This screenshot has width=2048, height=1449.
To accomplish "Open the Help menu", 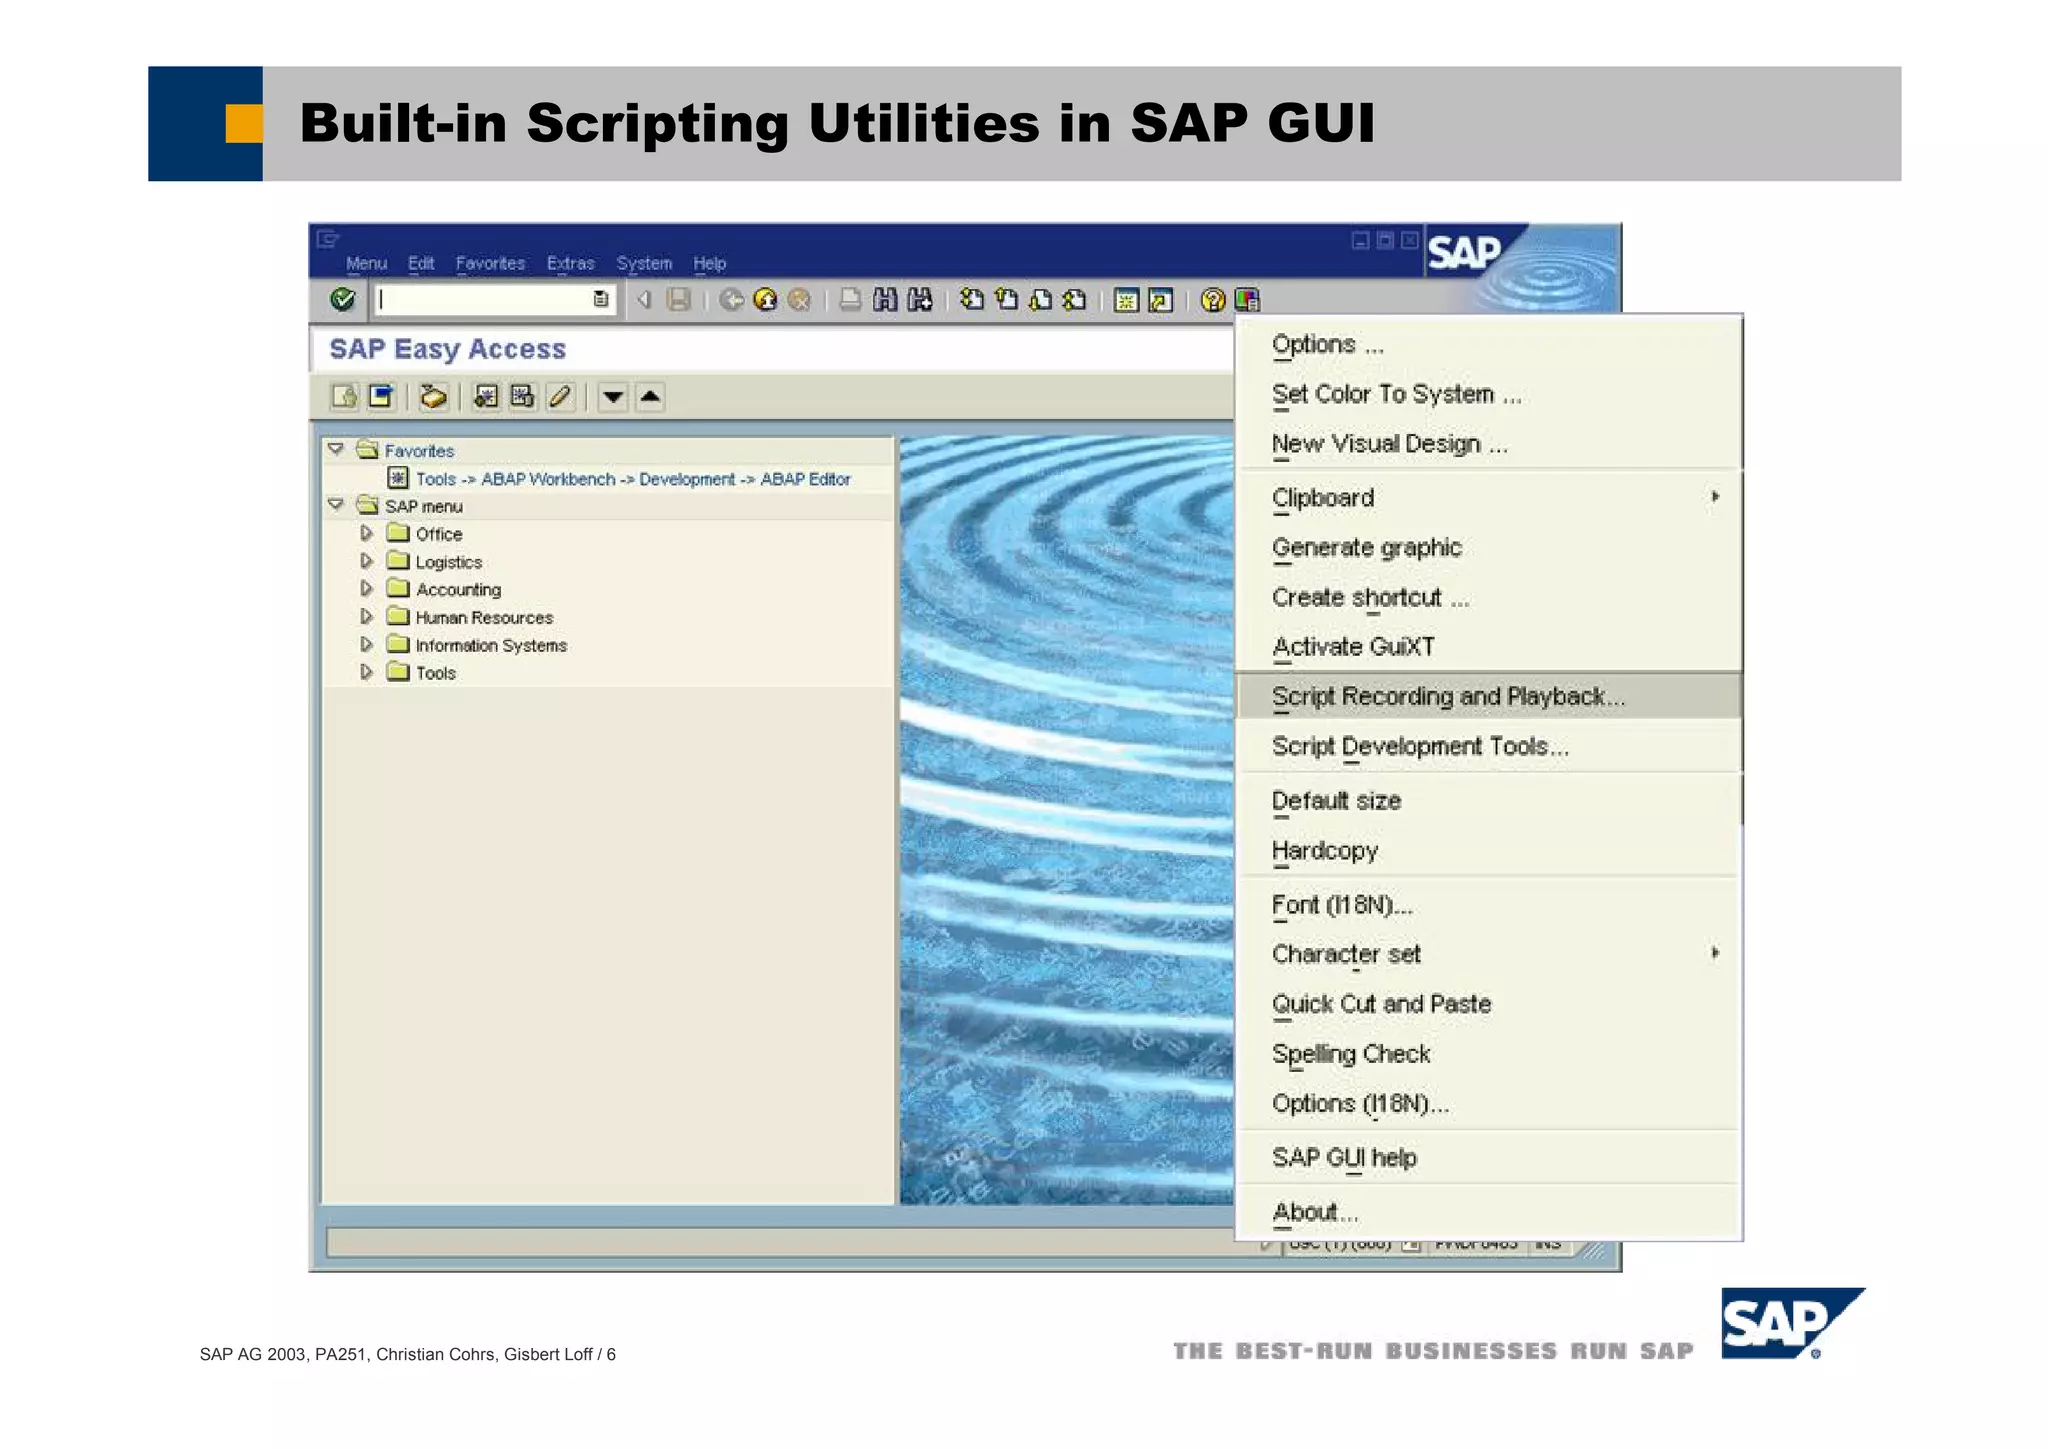I will point(710,263).
